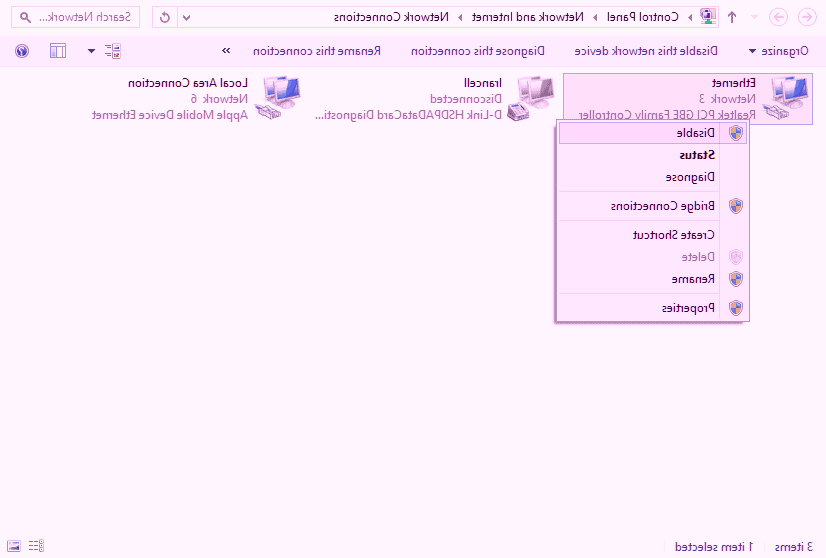Switch to large icons view in status bar
Screen dimensions: 826x558
pos(15,546)
